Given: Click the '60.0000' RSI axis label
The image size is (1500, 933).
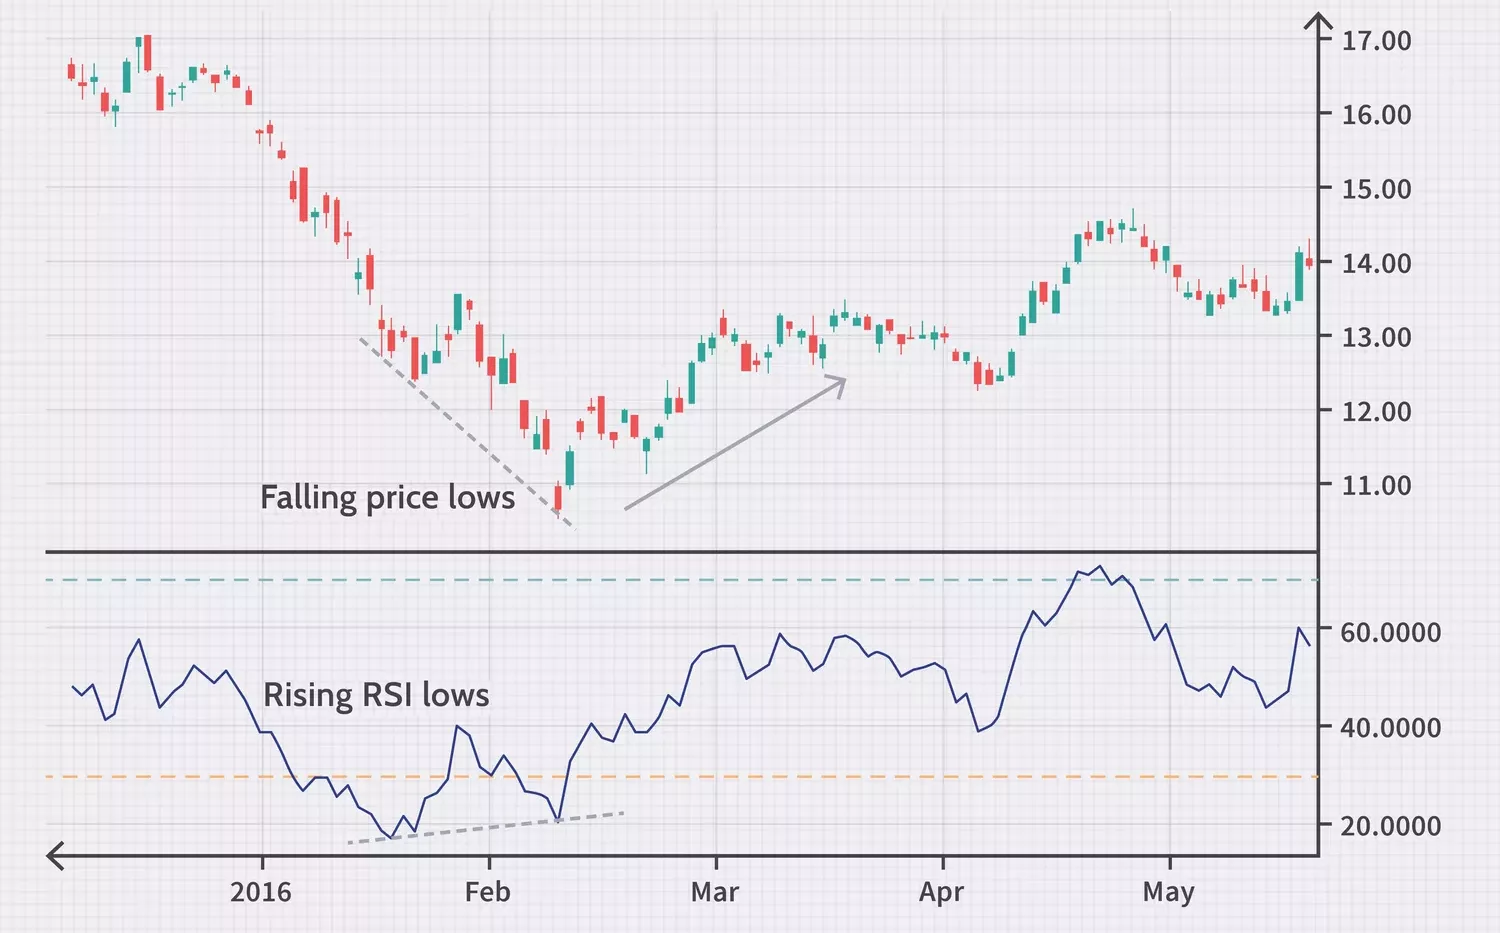Looking at the screenshot, I should [x=1392, y=633].
